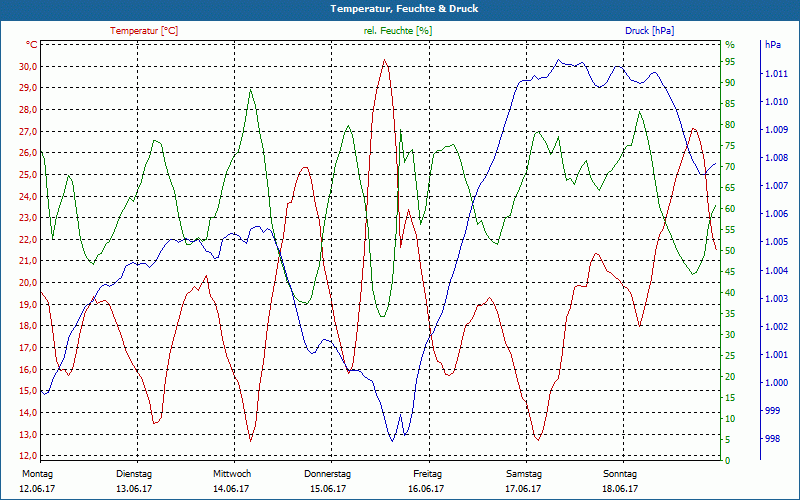Viewport: 800px width, 500px height.
Task: Click pressure axis value '1.008'
Action: tap(776, 158)
